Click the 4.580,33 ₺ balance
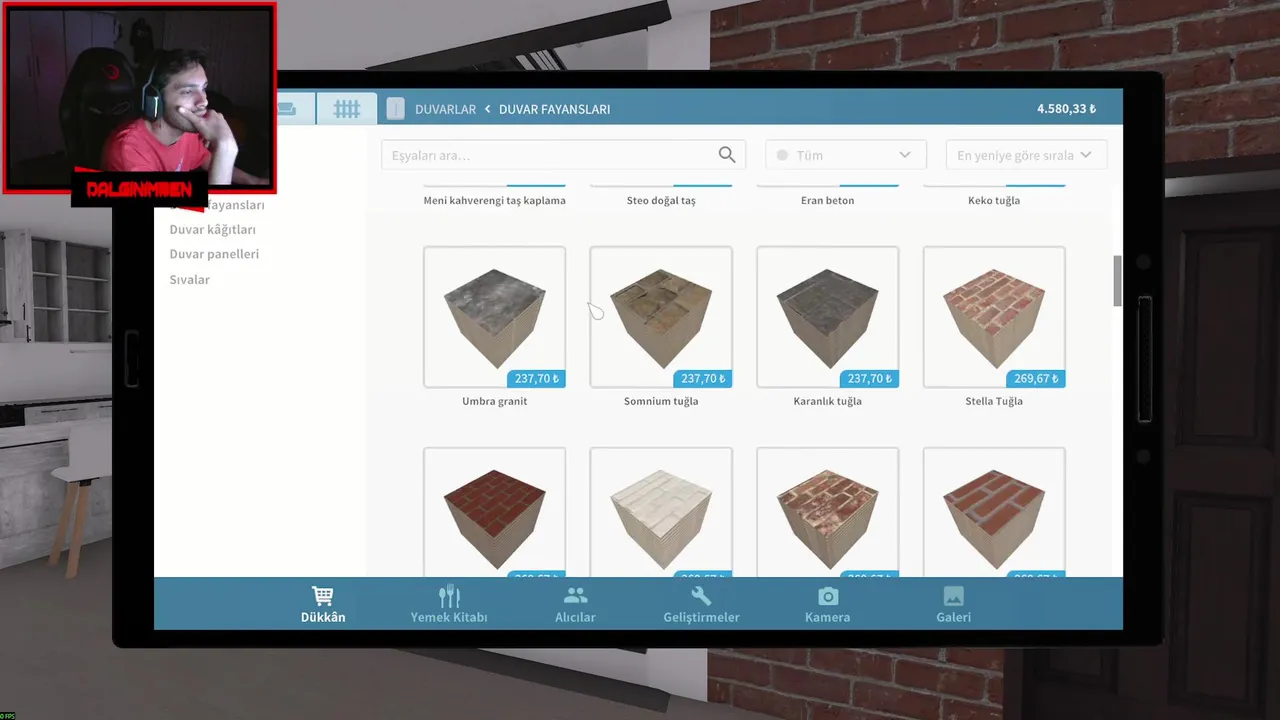The image size is (1280, 720). (1066, 109)
